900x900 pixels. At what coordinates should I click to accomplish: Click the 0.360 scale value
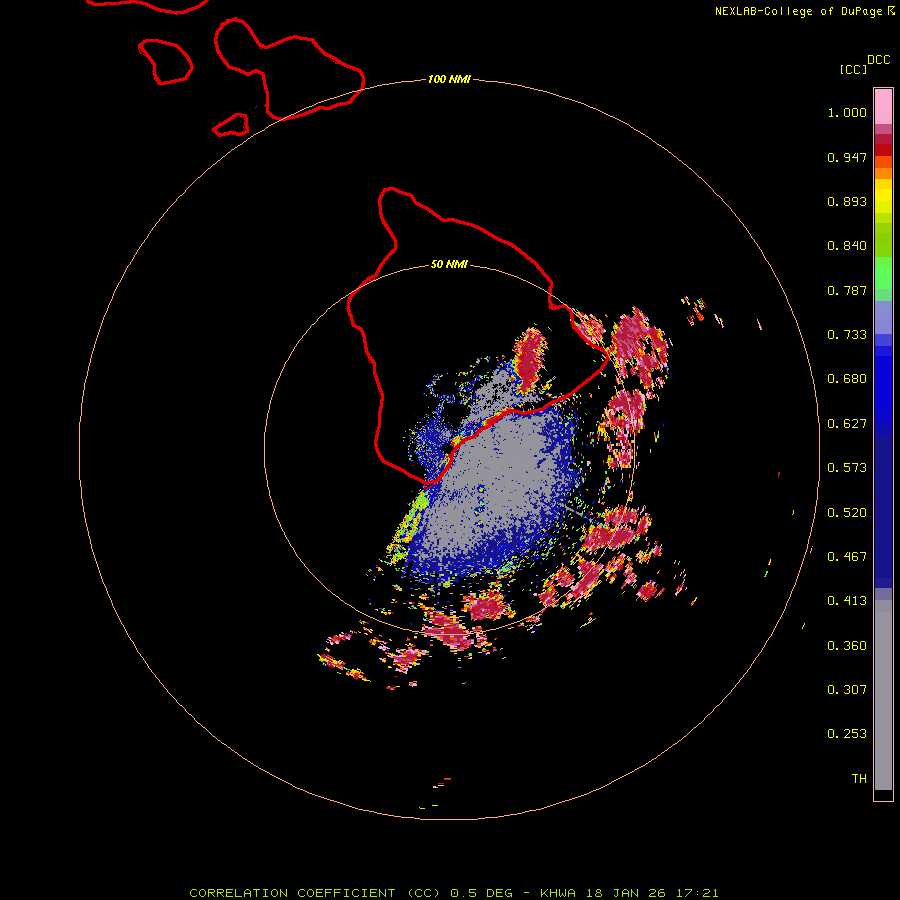(x=847, y=646)
